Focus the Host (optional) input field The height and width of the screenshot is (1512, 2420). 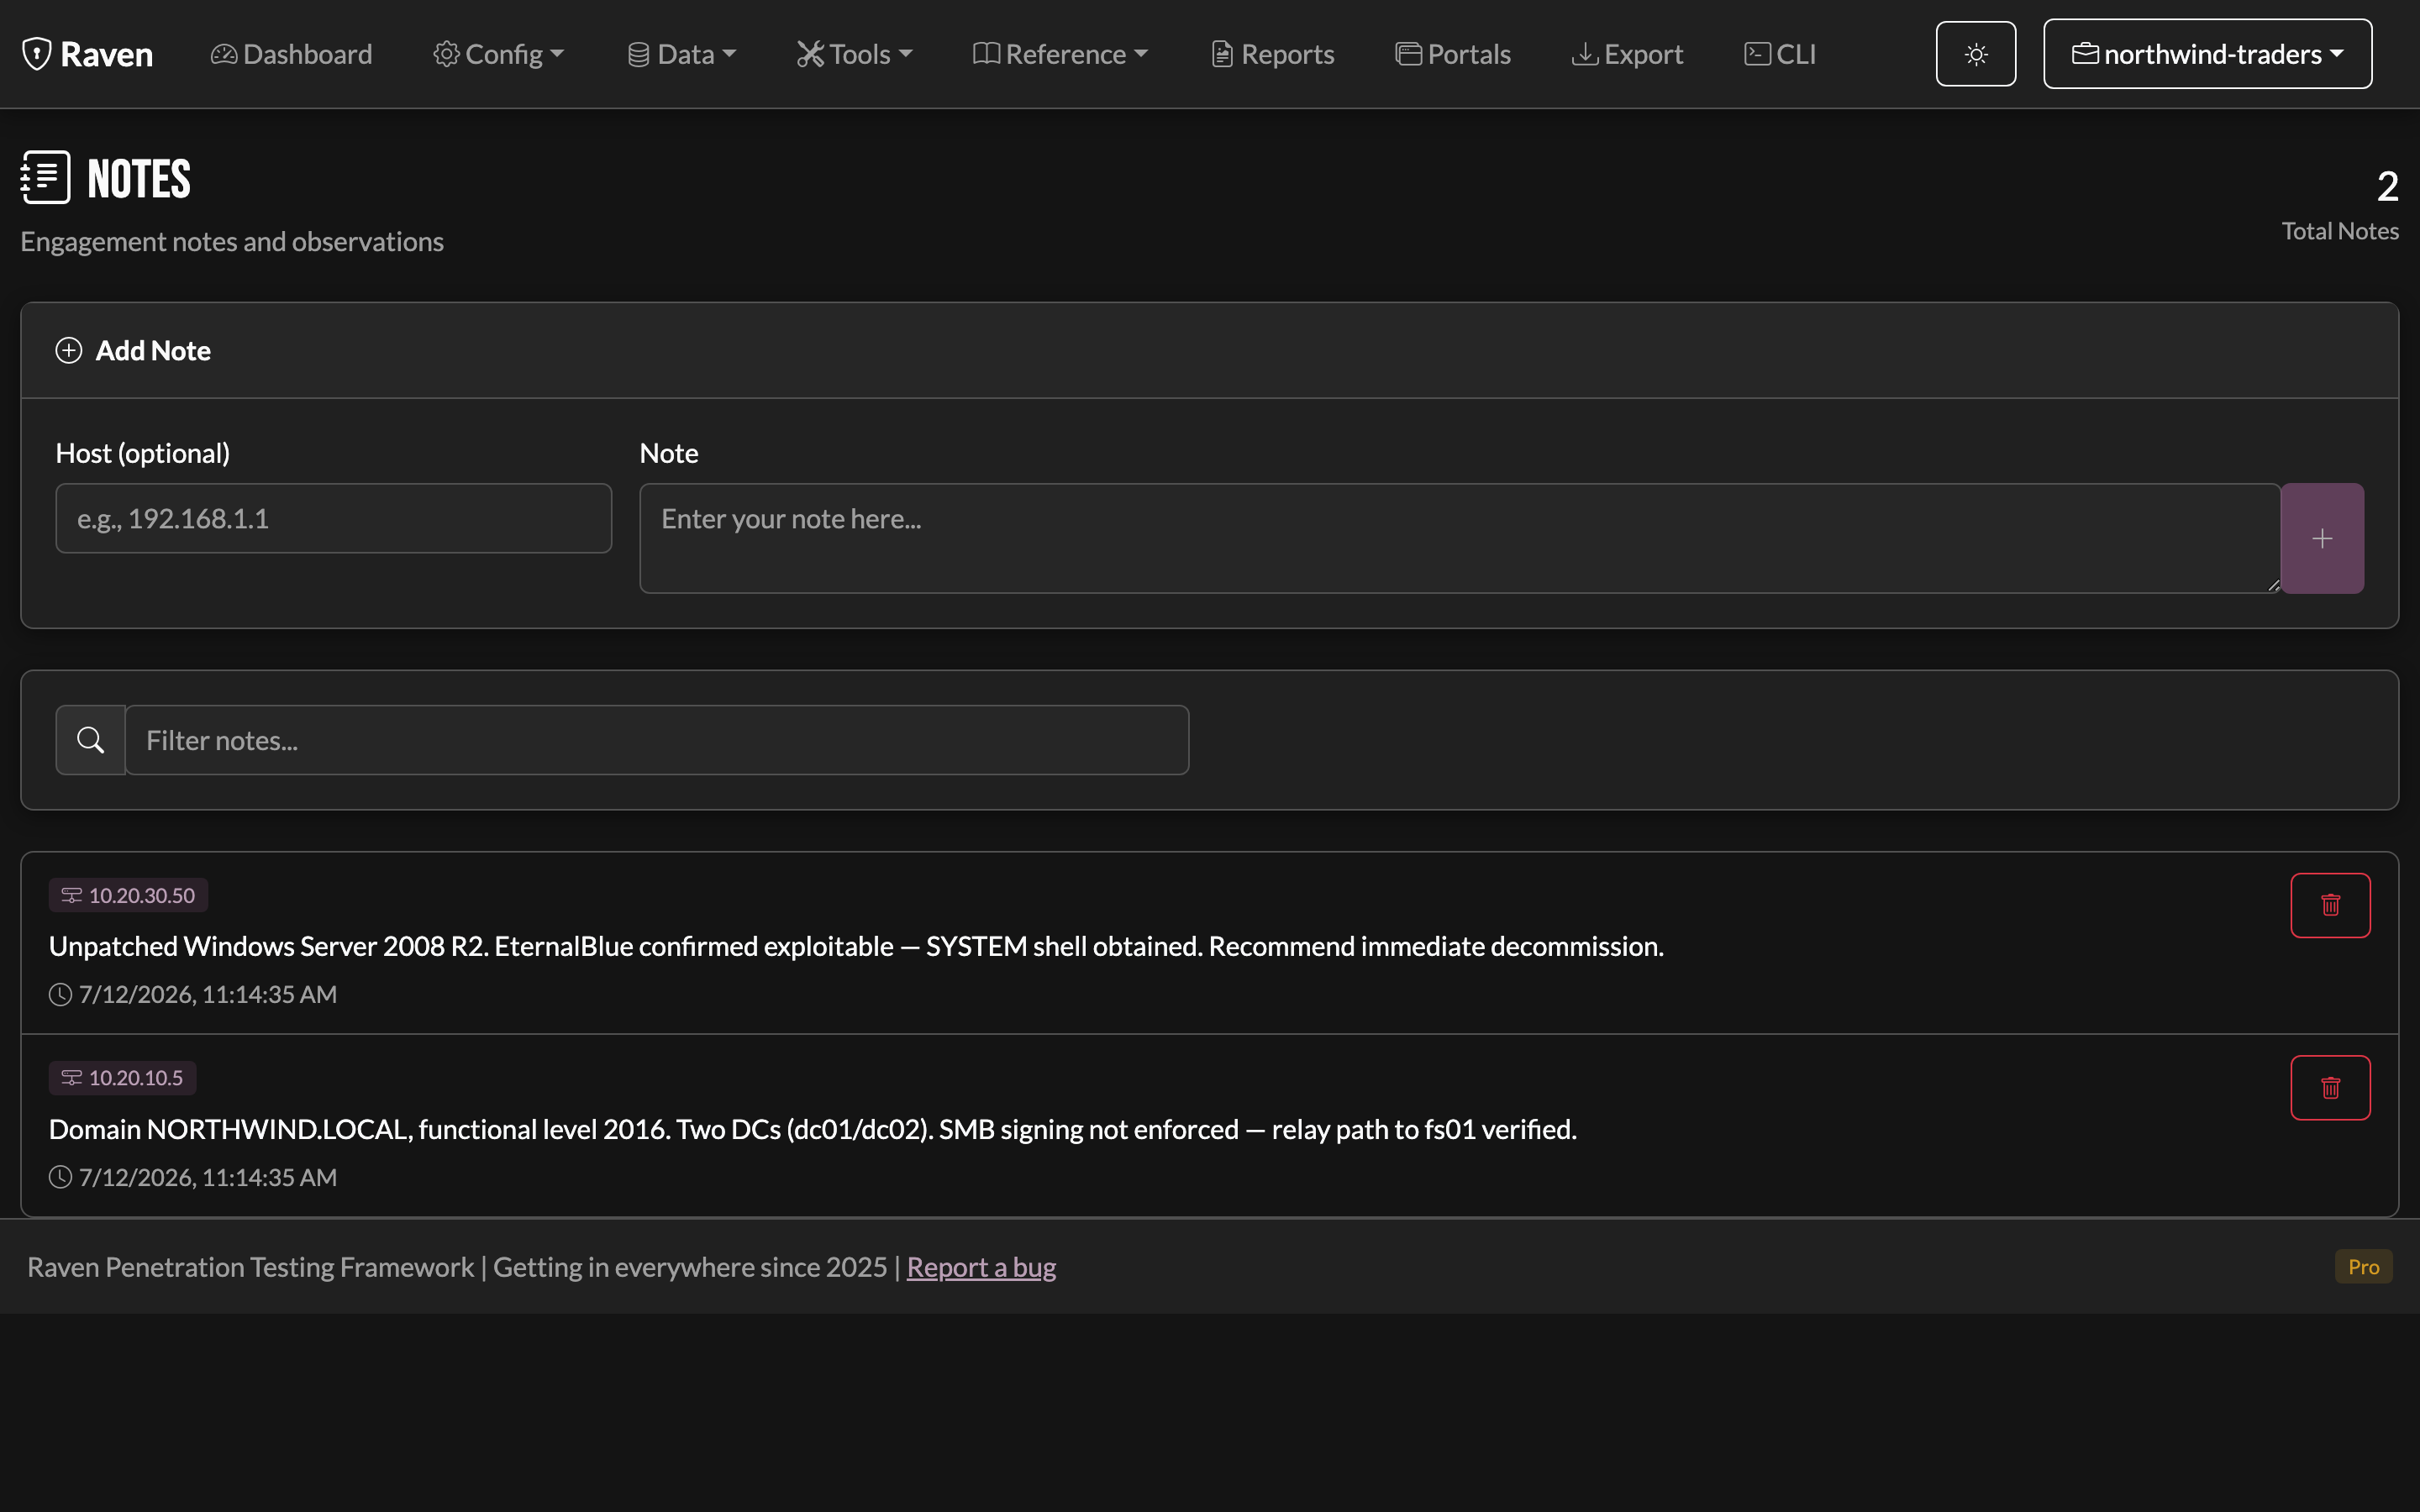334,518
